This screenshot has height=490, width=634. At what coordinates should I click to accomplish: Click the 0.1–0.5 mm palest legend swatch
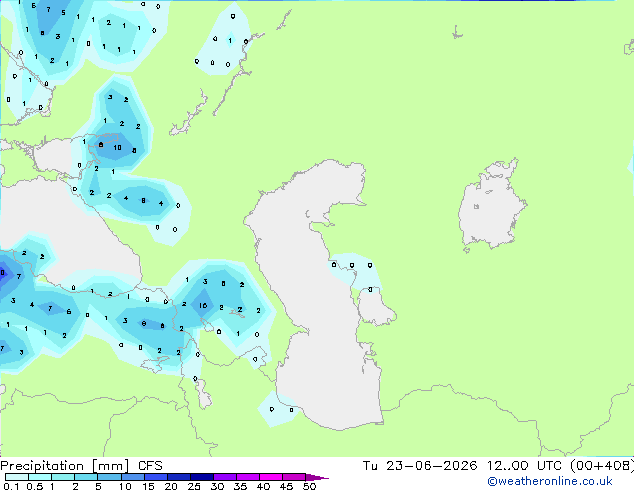point(17,477)
